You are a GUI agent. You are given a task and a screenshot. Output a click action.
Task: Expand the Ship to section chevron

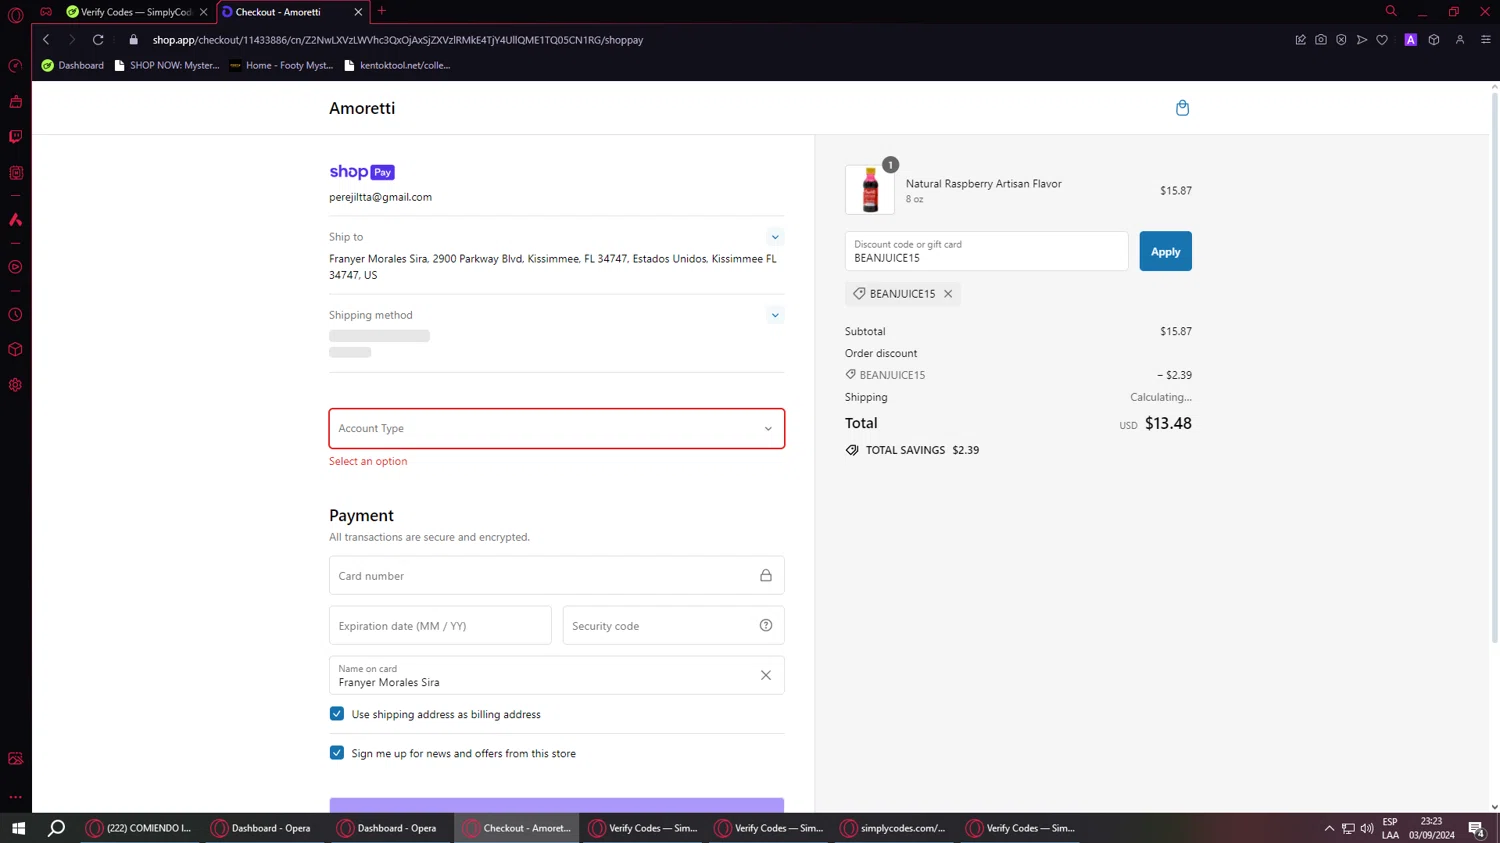point(775,237)
